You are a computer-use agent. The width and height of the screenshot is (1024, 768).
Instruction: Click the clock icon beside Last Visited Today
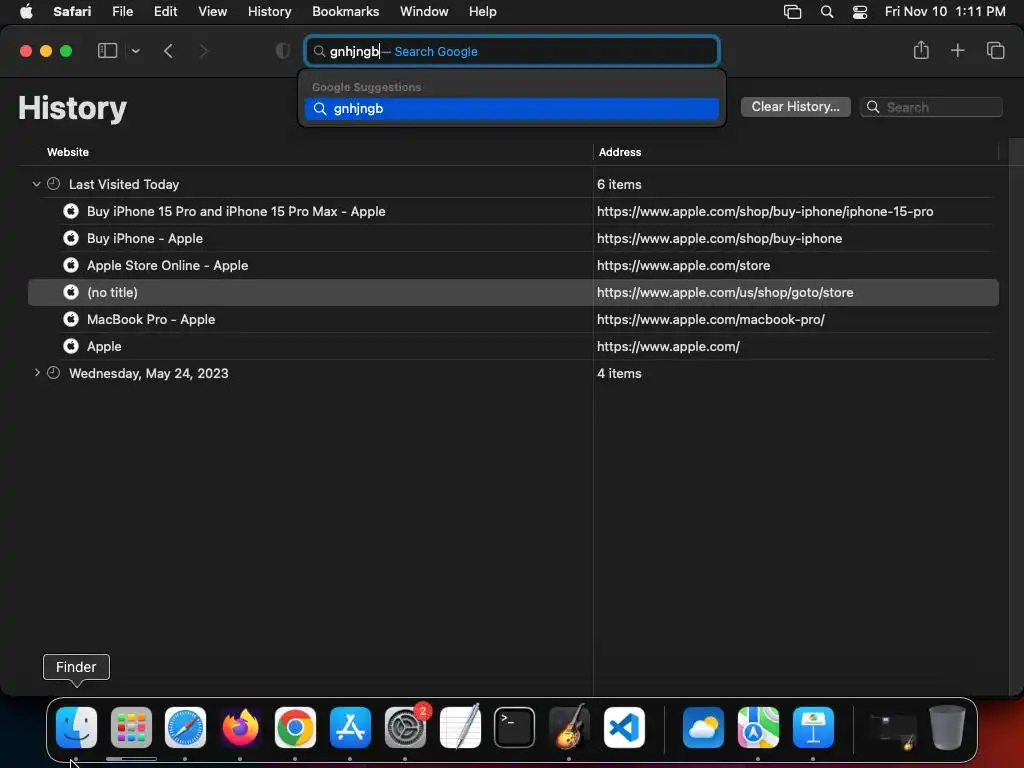pos(54,184)
